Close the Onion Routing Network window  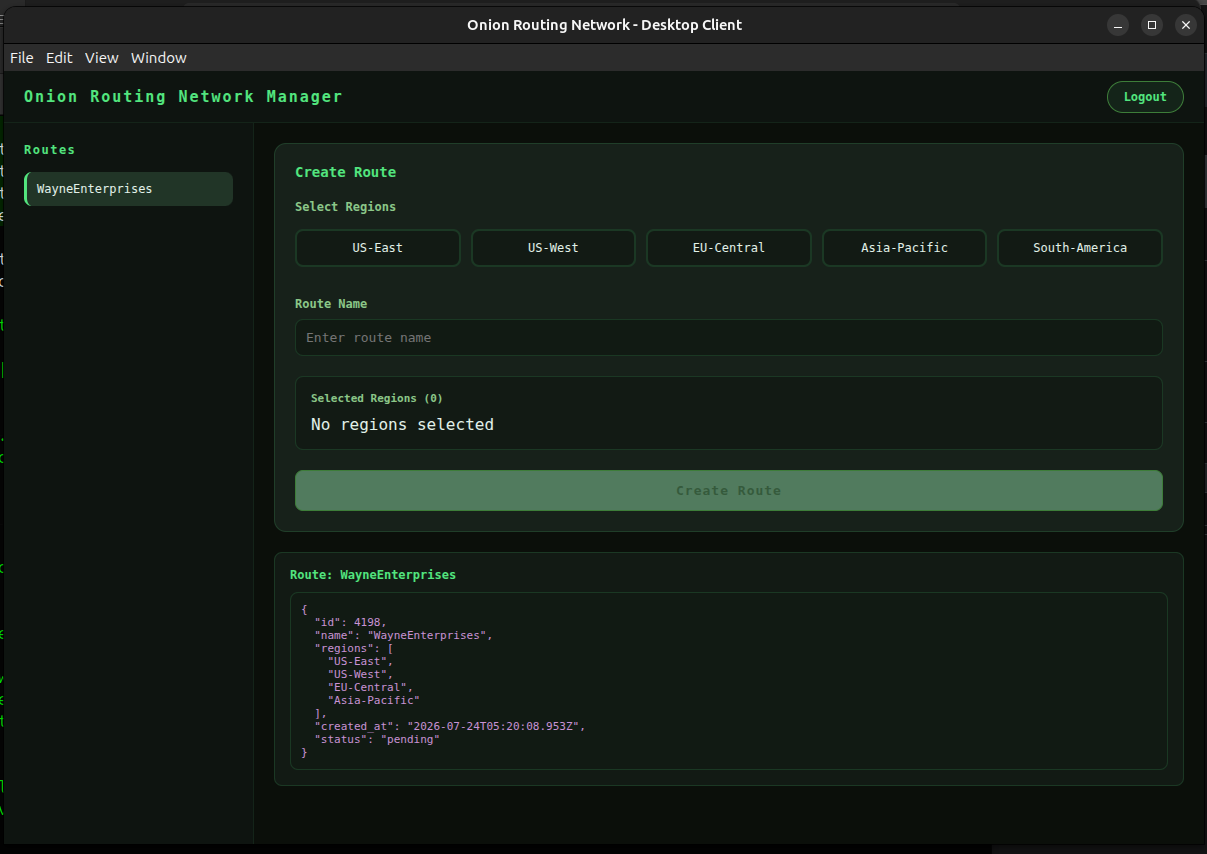tap(1186, 25)
